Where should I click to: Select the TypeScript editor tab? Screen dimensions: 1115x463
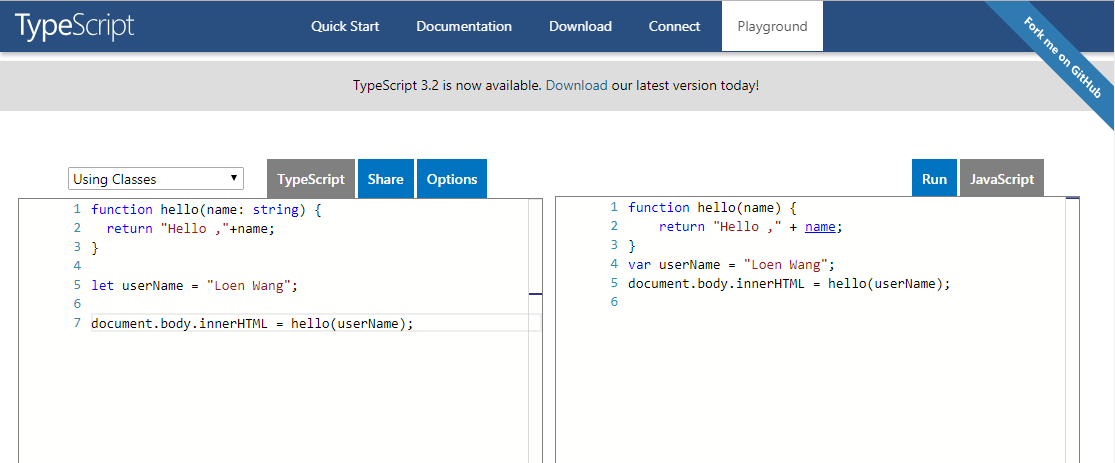click(x=311, y=179)
